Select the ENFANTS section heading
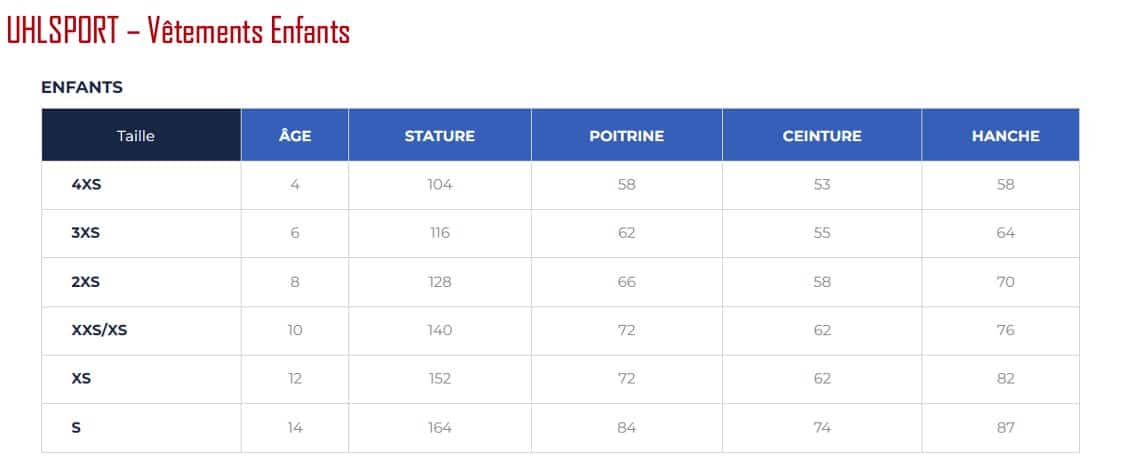Viewport: 1121px width, 471px height. click(x=82, y=87)
